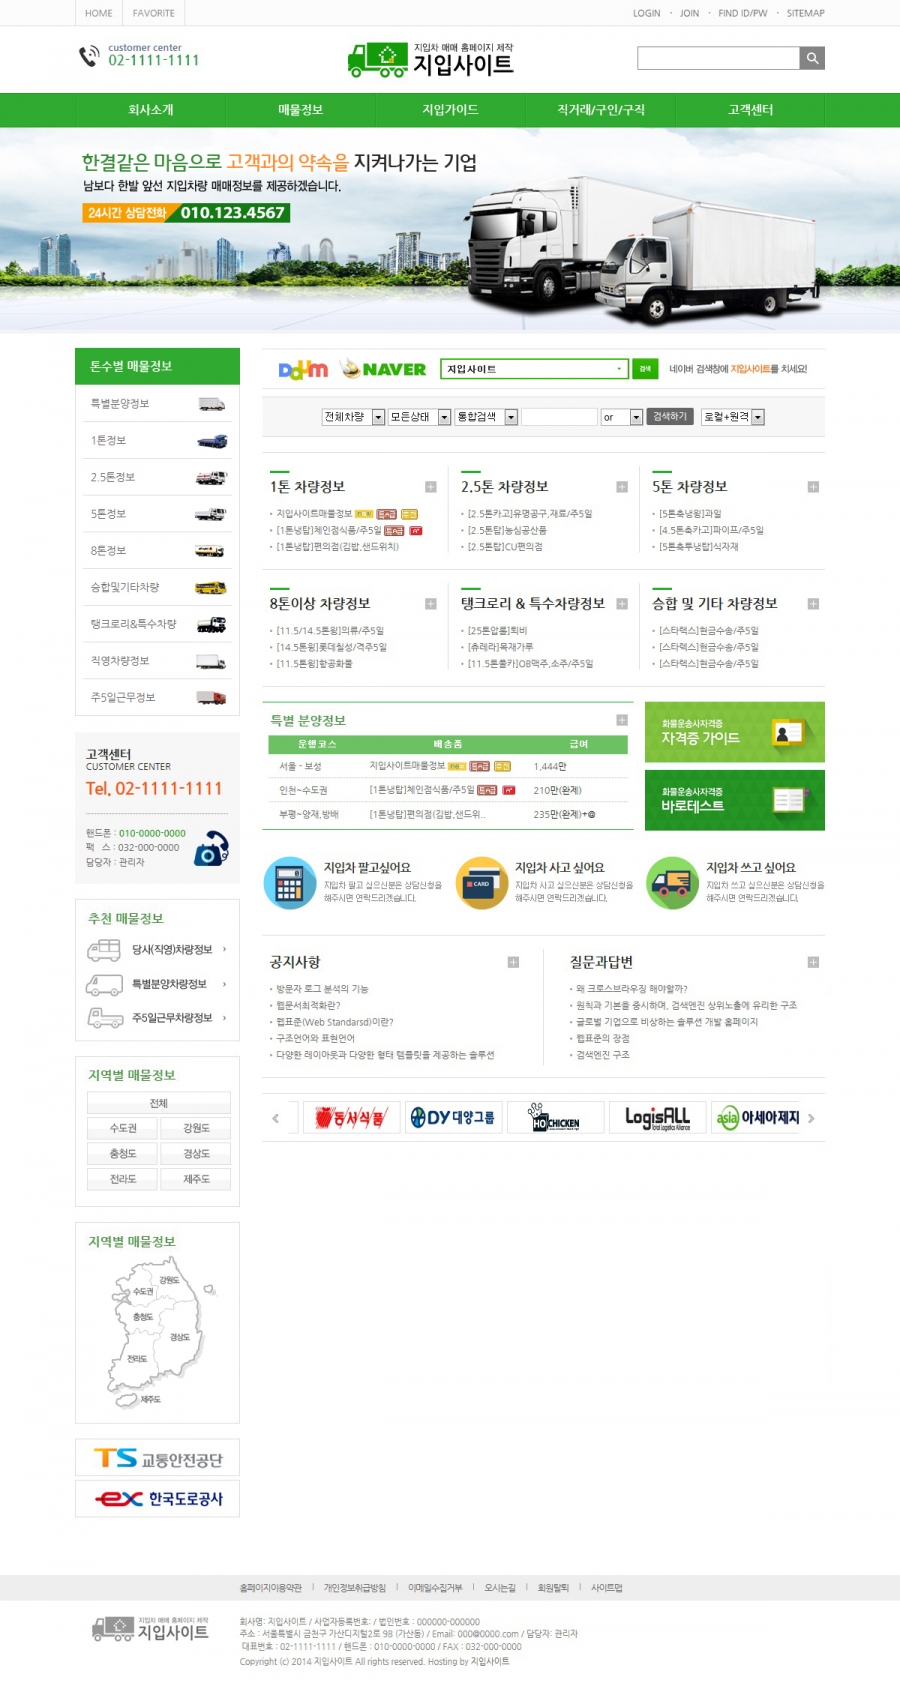The image size is (900, 1686).
Task: Open the 전체차량 dropdown filter
Action: point(353,417)
